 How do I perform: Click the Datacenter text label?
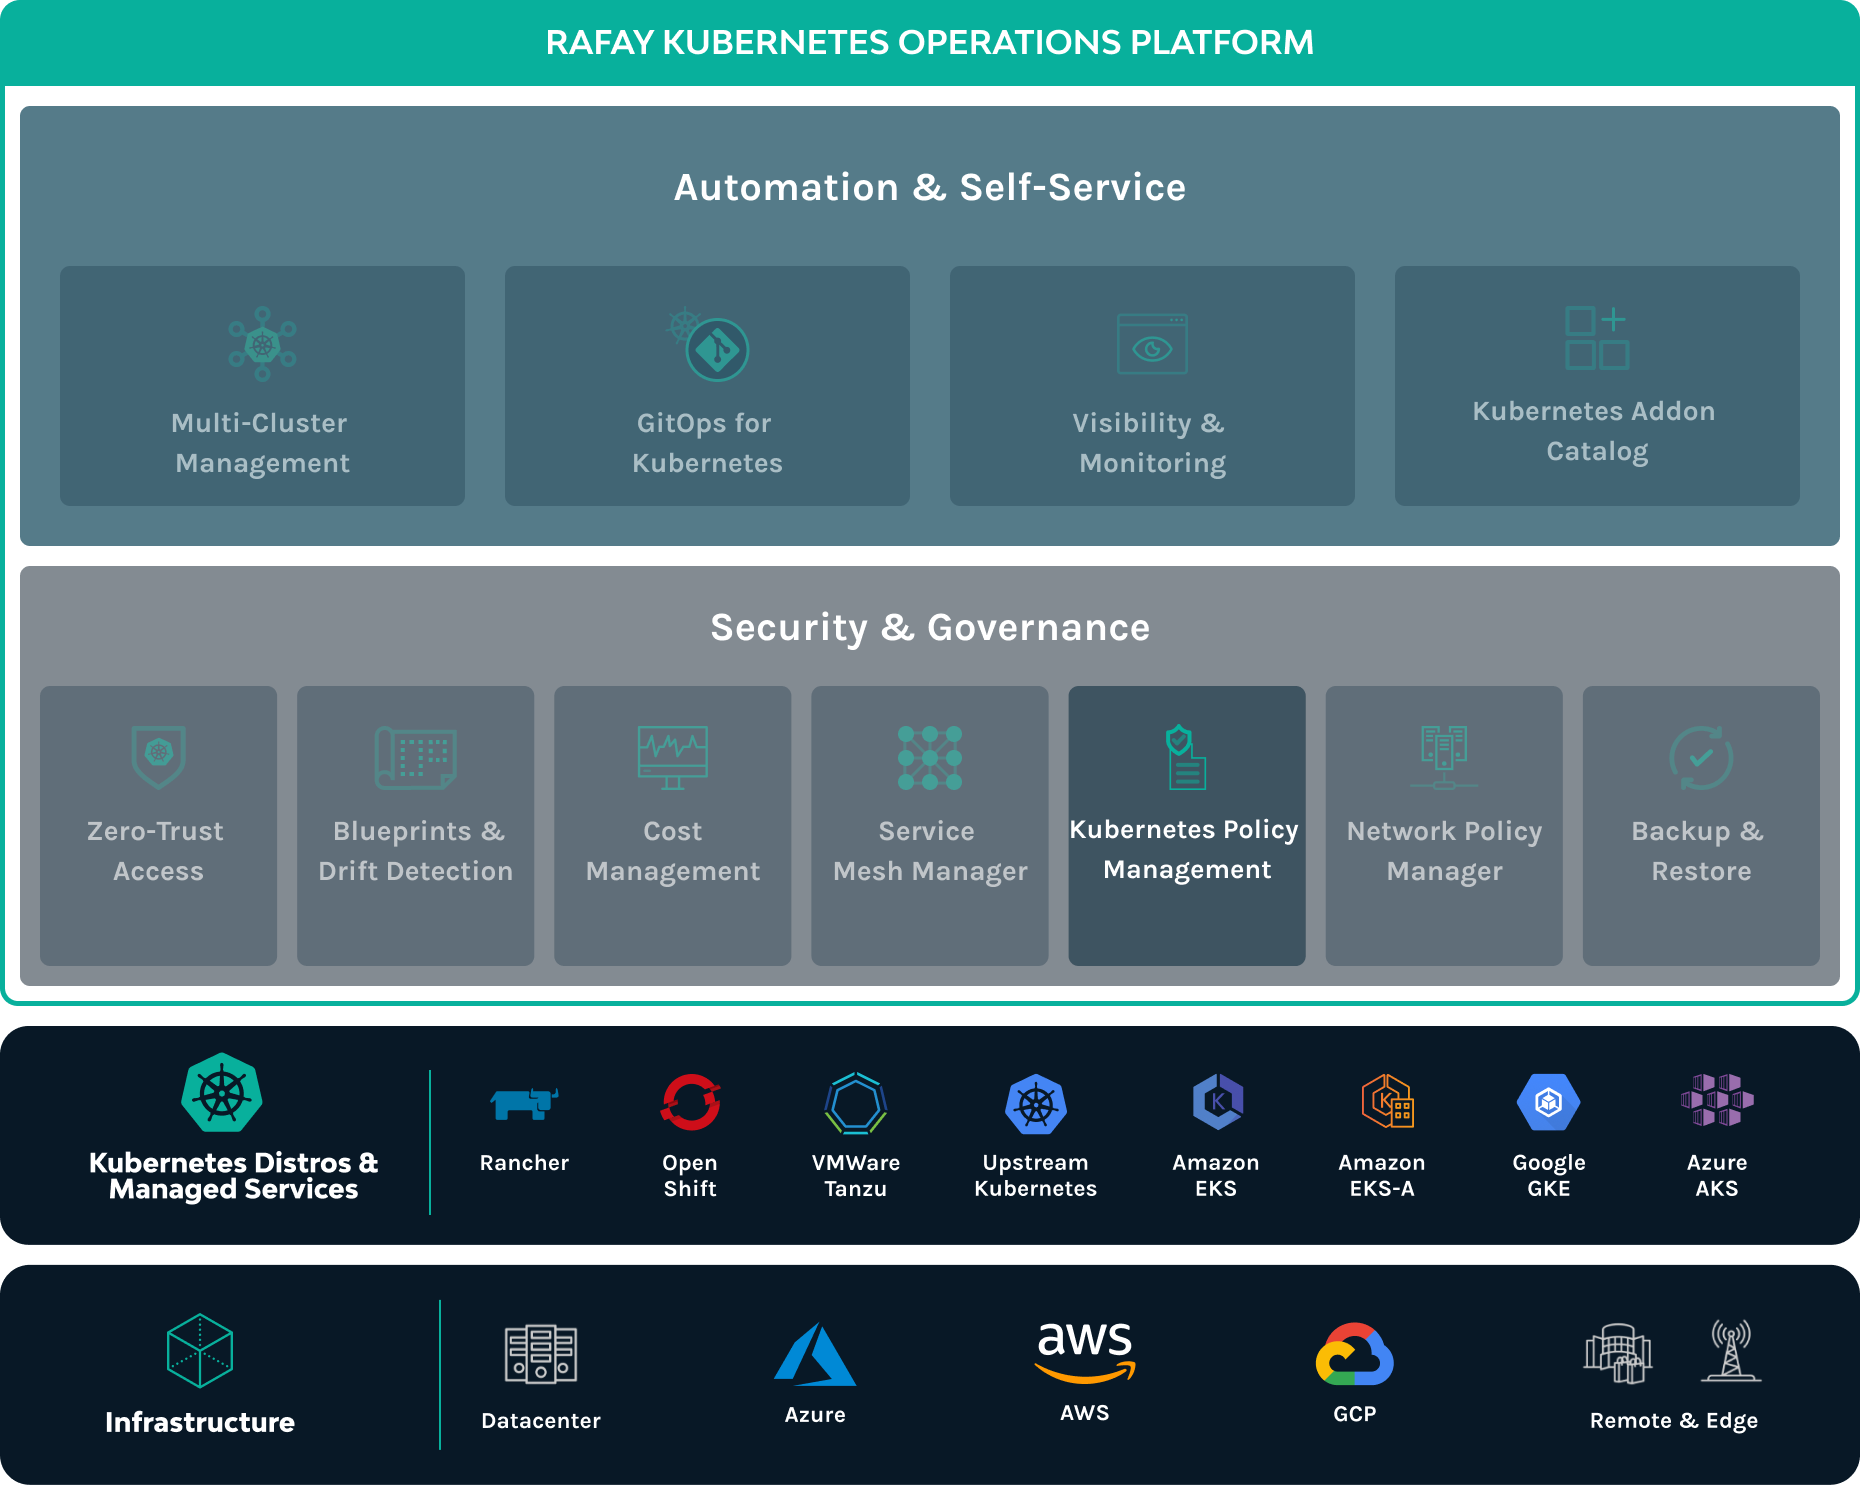(541, 1421)
